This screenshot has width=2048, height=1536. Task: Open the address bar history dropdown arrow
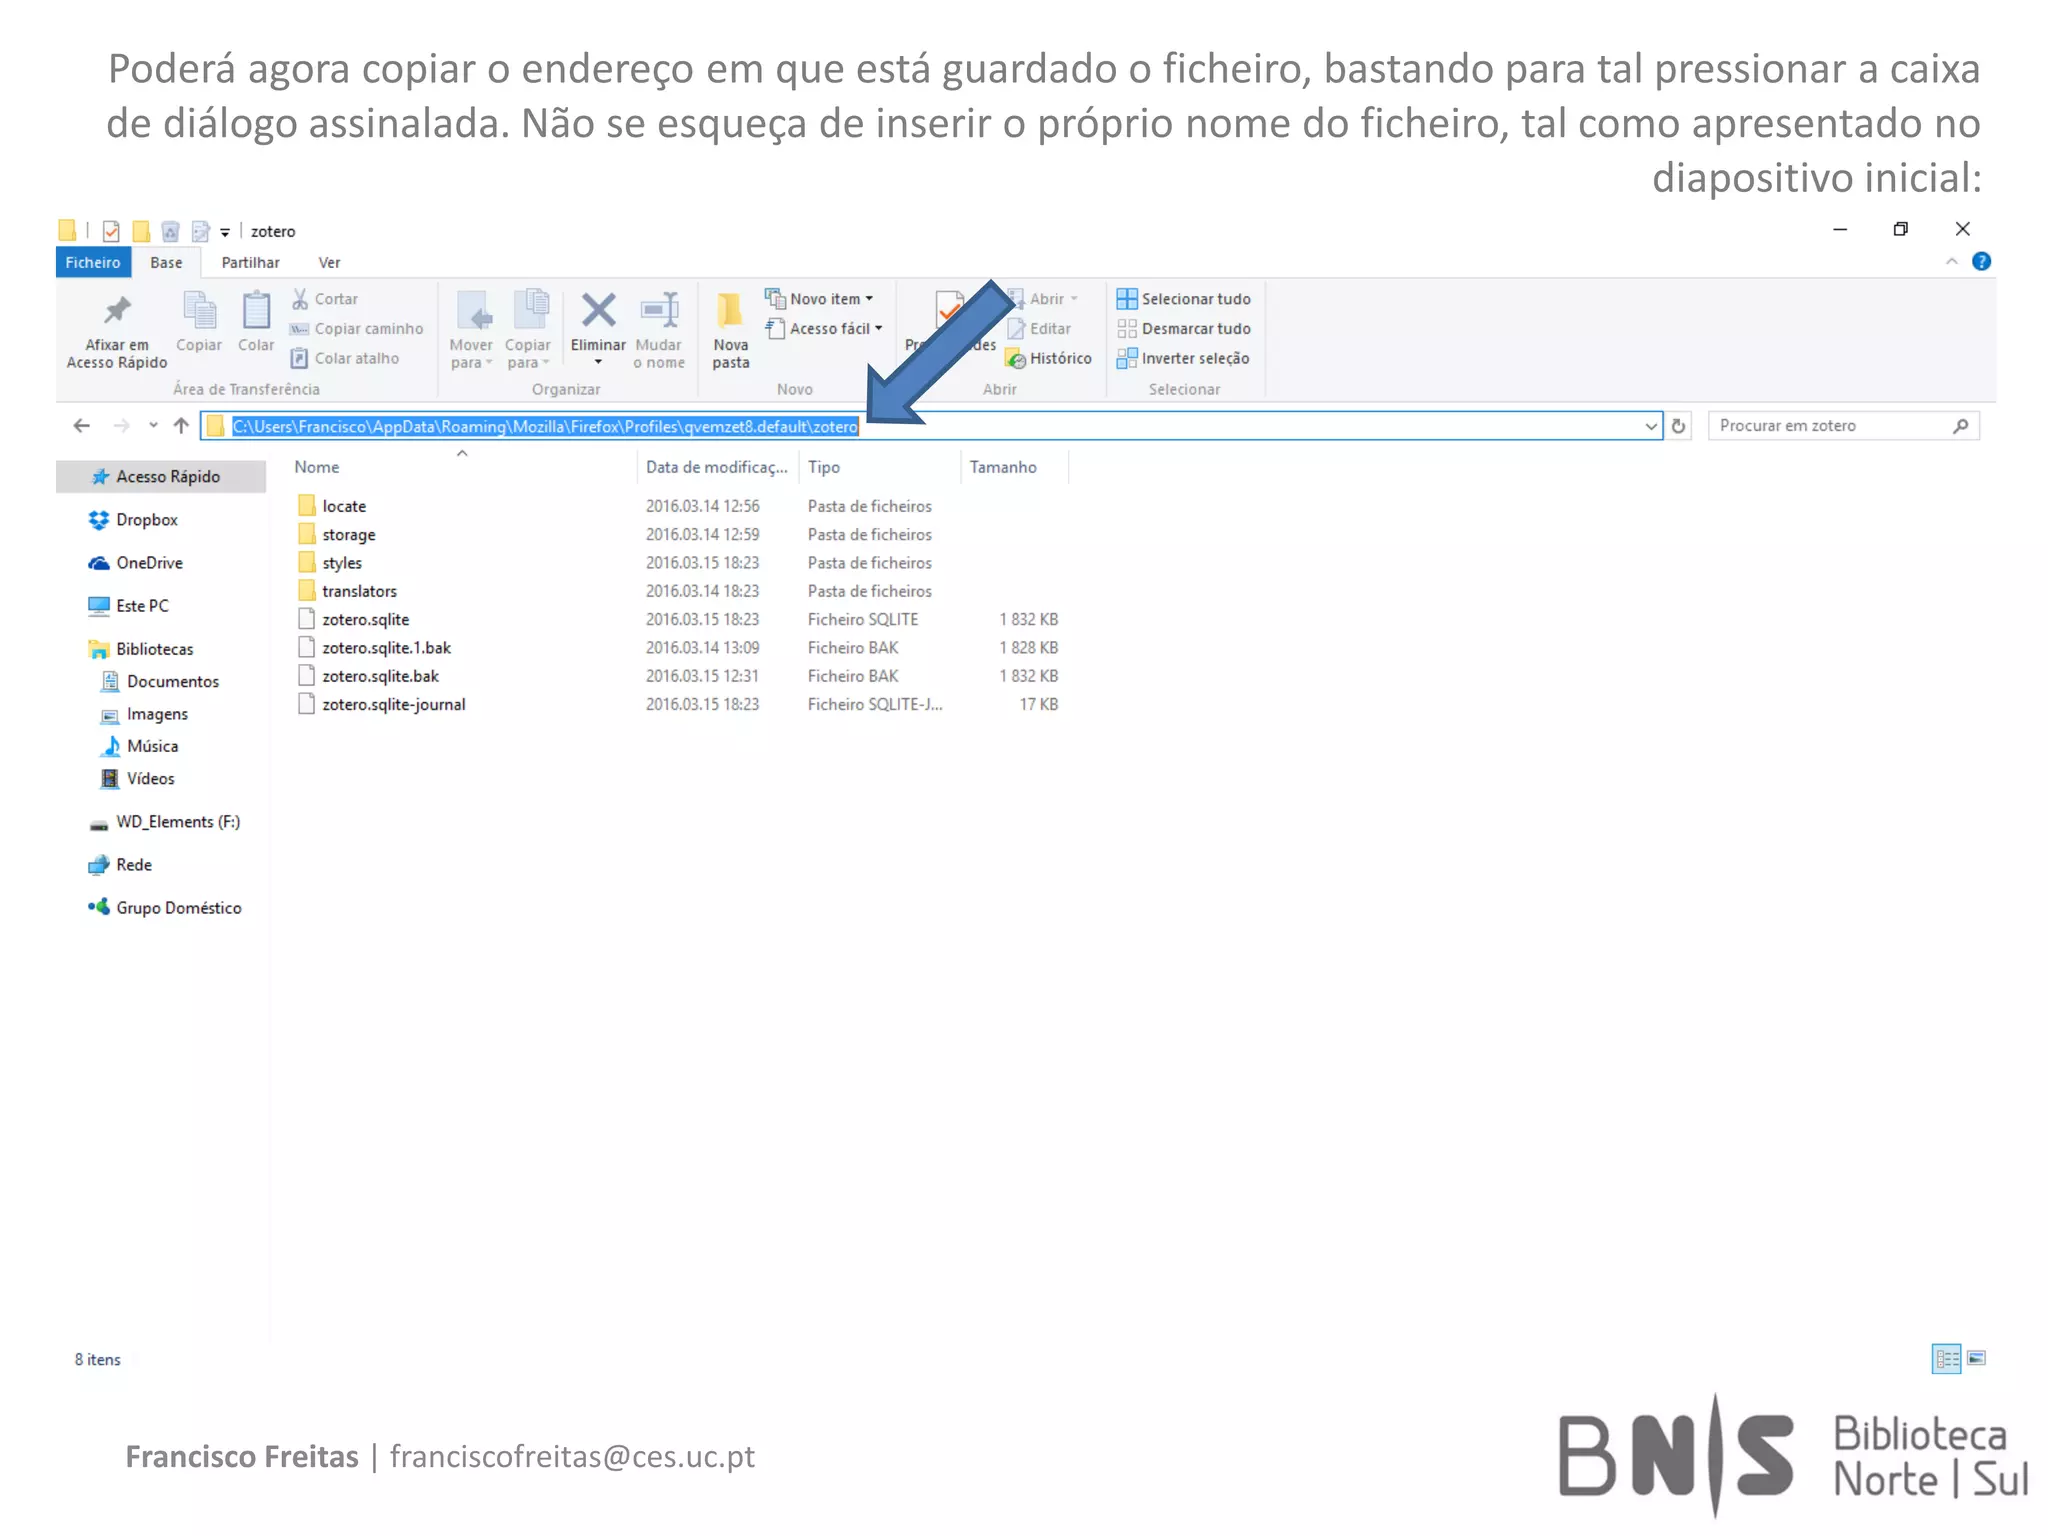point(1651,426)
